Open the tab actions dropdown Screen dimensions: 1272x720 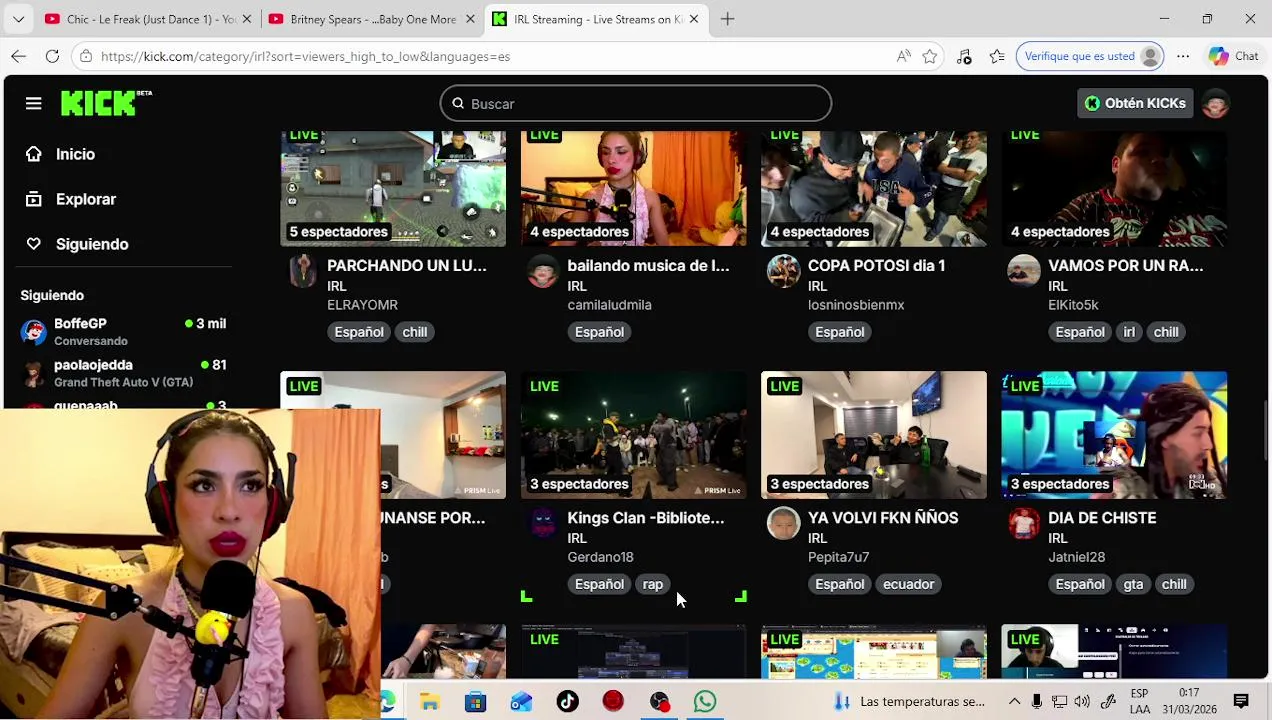pos(19,19)
